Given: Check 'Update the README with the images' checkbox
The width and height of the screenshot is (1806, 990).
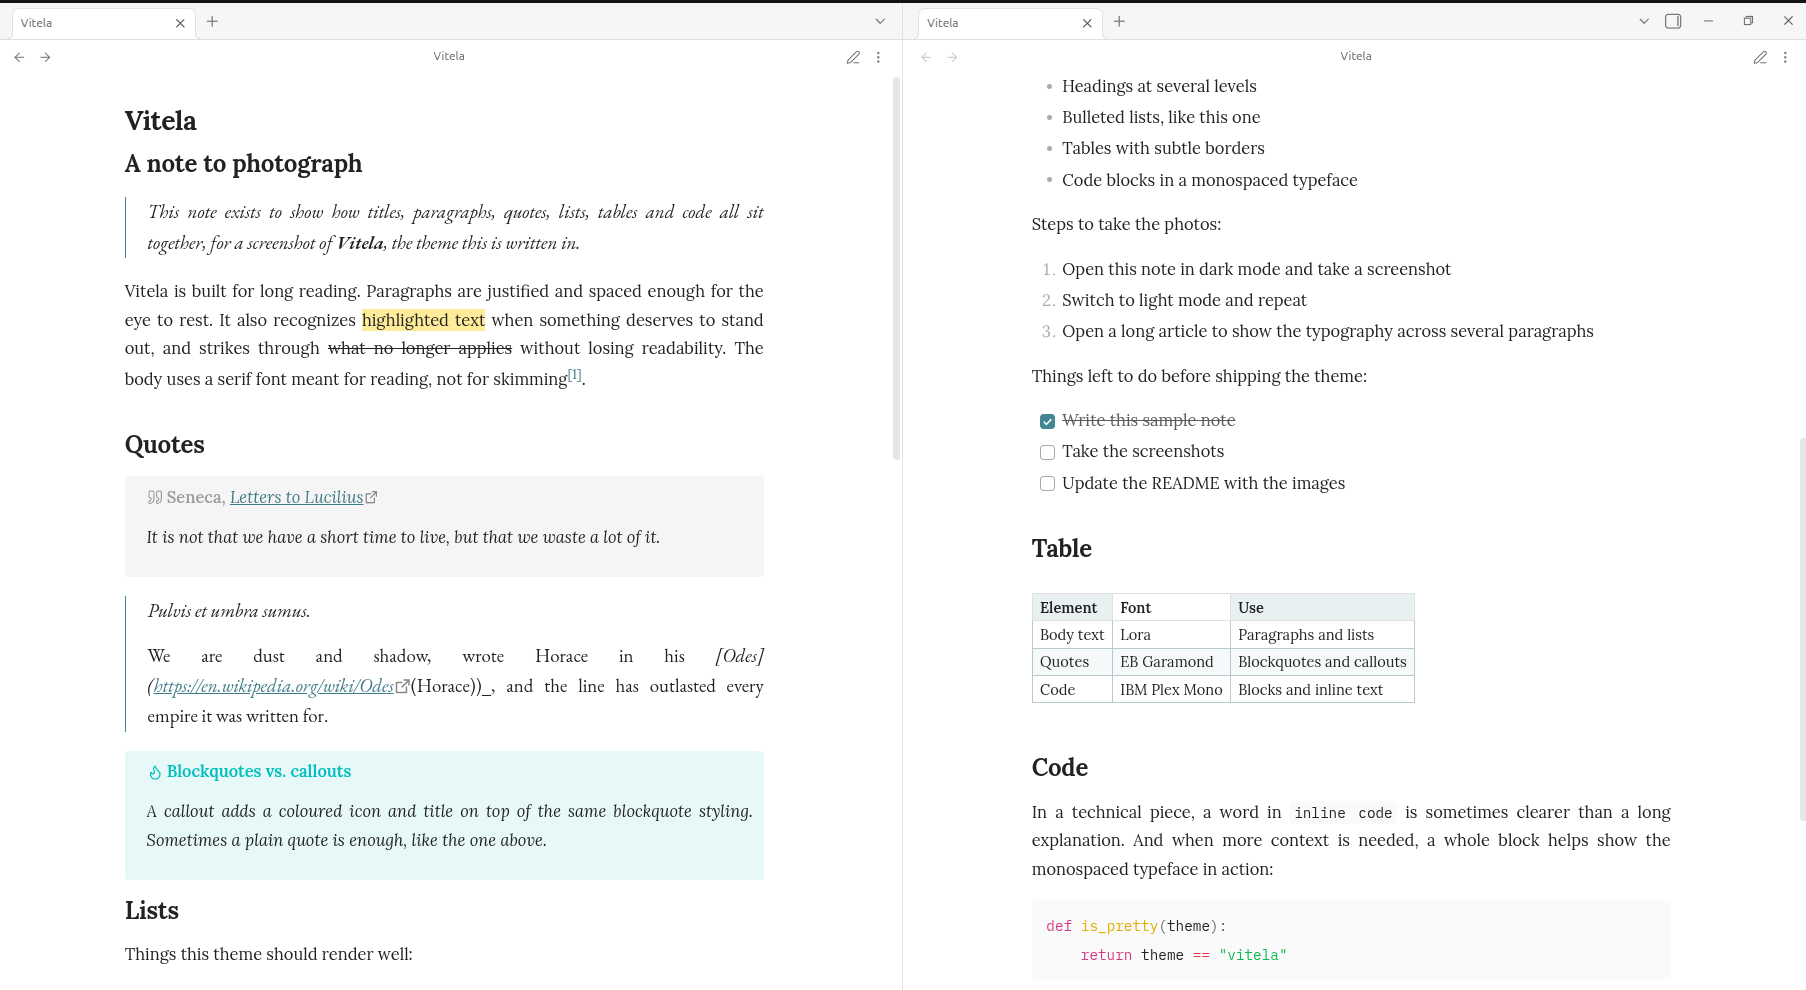Looking at the screenshot, I should point(1047,483).
